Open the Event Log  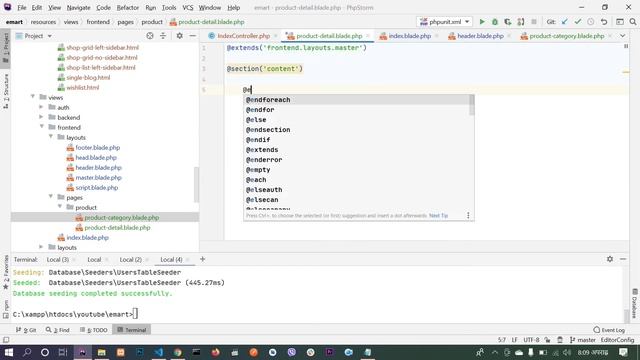point(609,330)
